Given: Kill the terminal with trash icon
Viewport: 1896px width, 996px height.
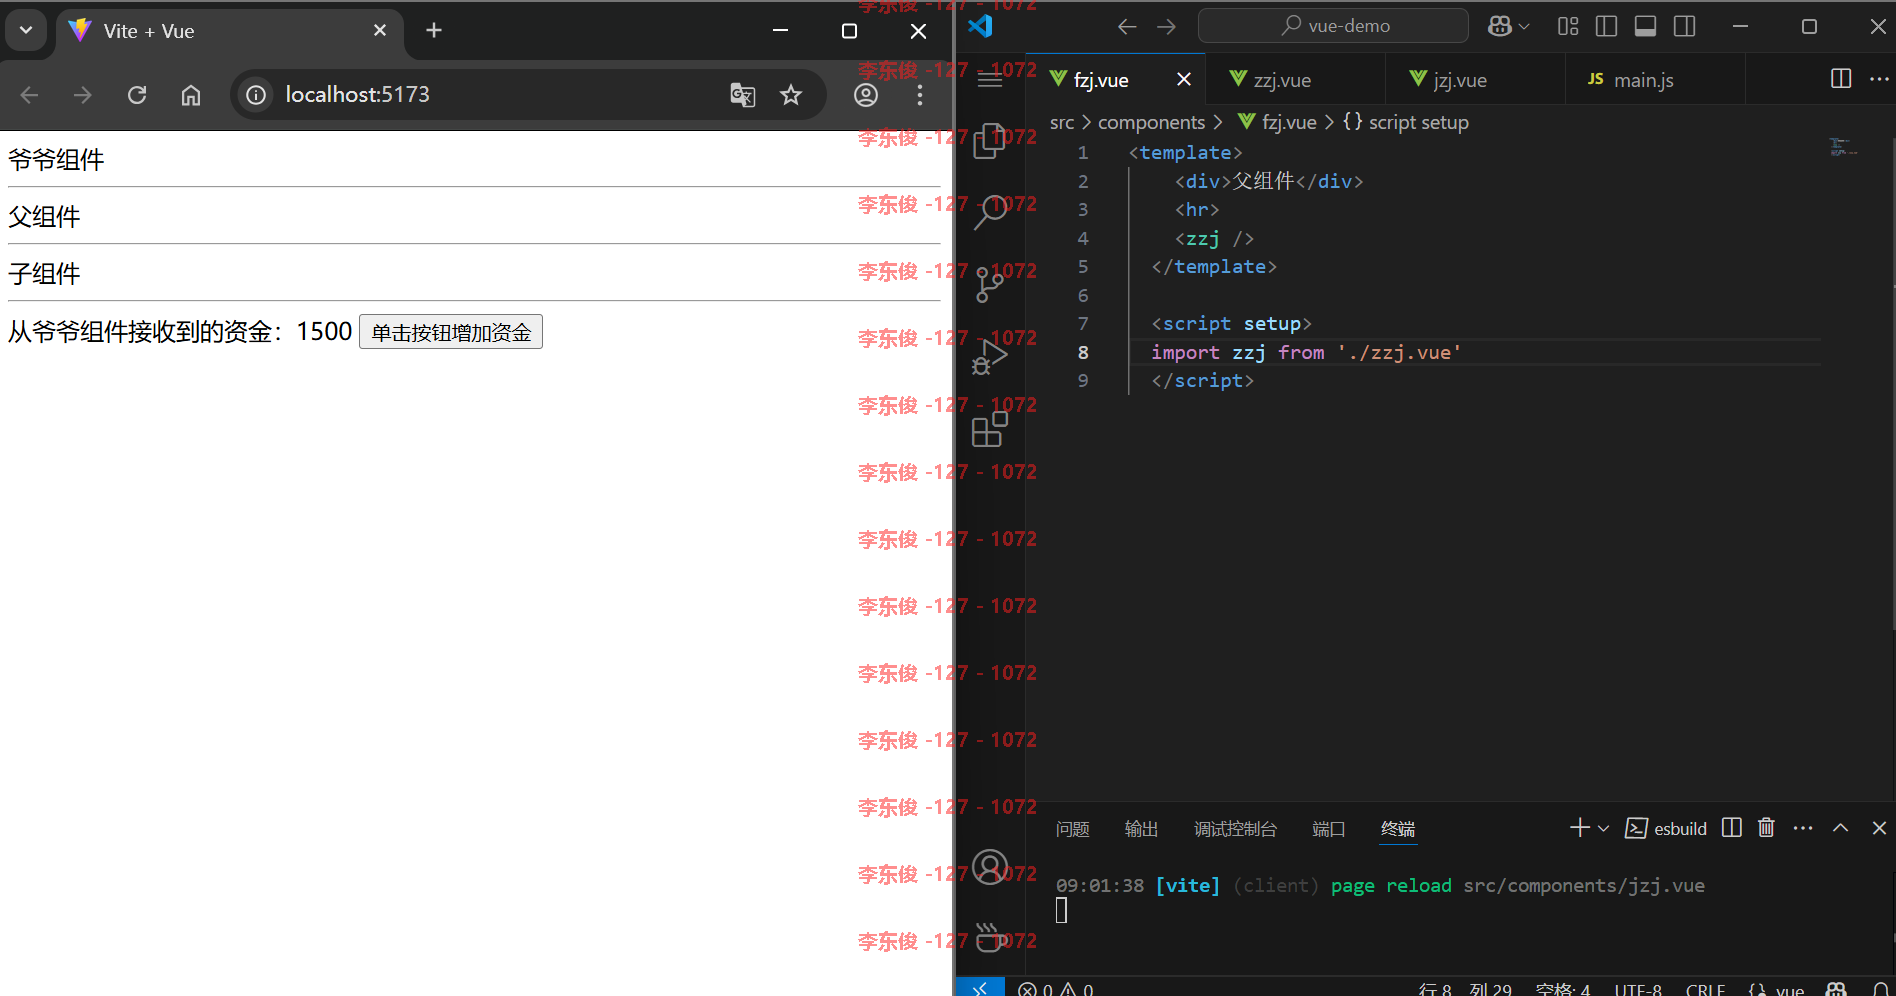Looking at the screenshot, I should tap(1766, 828).
